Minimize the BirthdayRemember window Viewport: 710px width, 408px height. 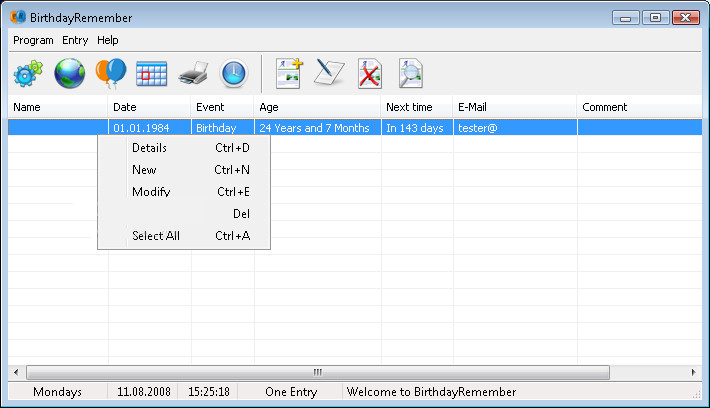[626, 18]
